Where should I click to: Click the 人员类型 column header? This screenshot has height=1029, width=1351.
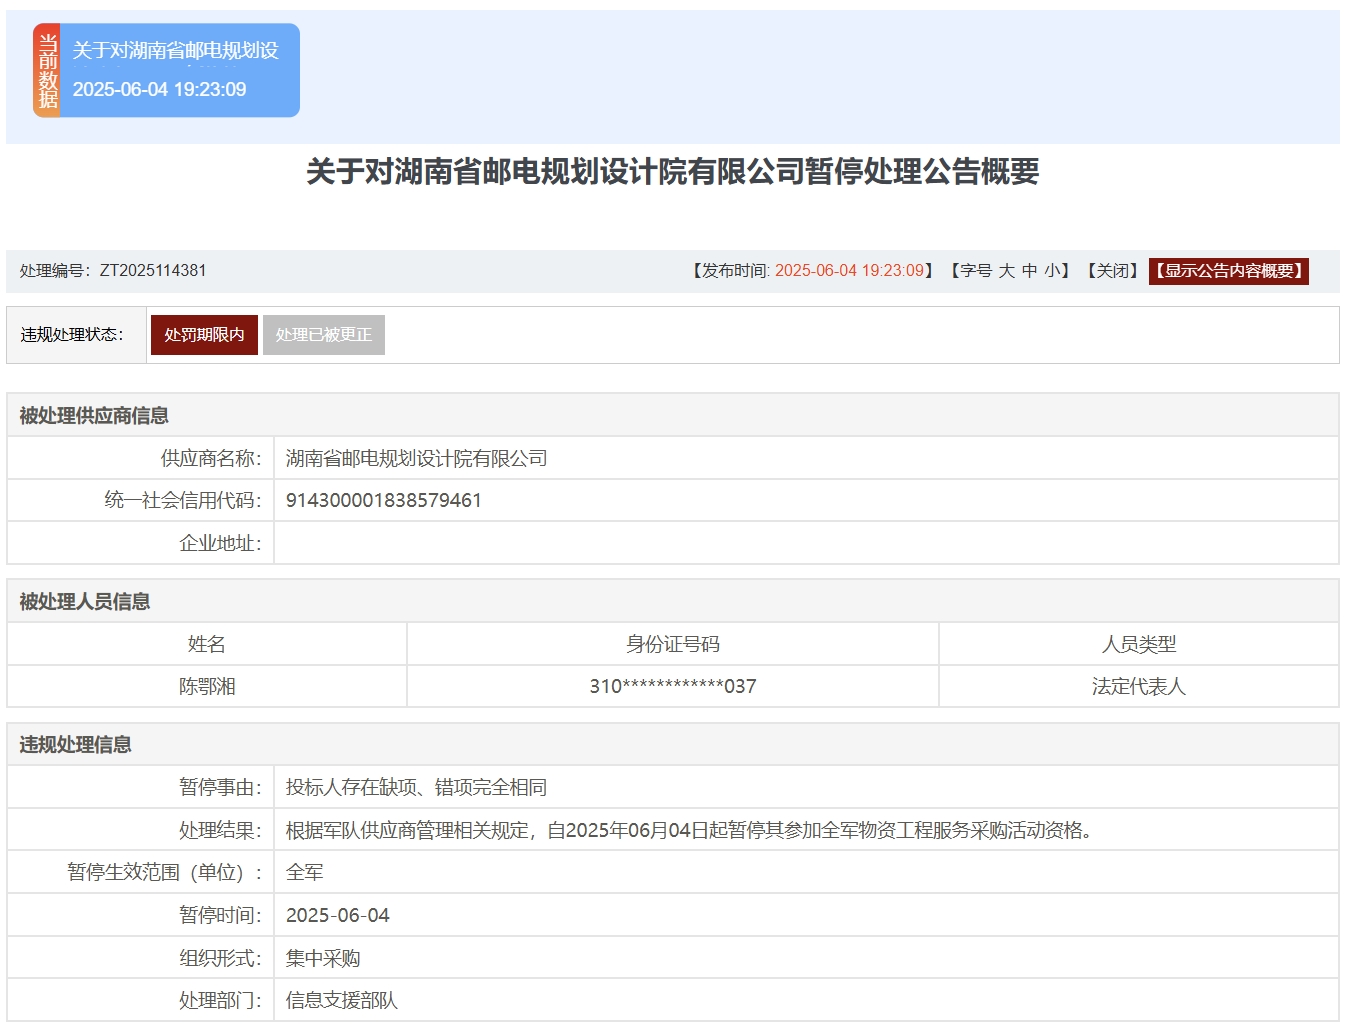pyautogui.click(x=1139, y=645)
